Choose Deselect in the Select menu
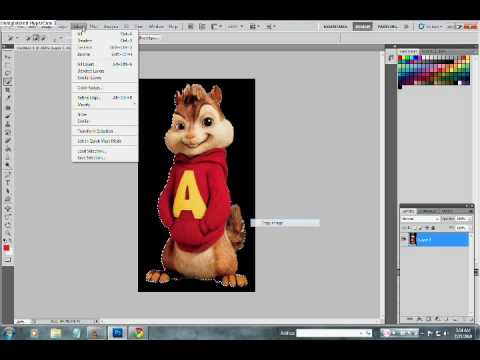 pos(105,40)
